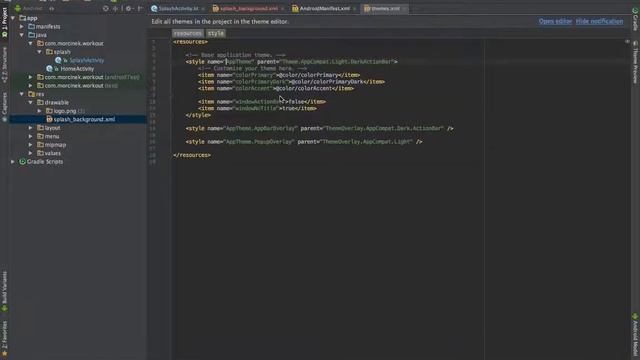This screenshot has height=360, width=640.
Task: Select SplashActivity in project tree
Action: [87, 60]
